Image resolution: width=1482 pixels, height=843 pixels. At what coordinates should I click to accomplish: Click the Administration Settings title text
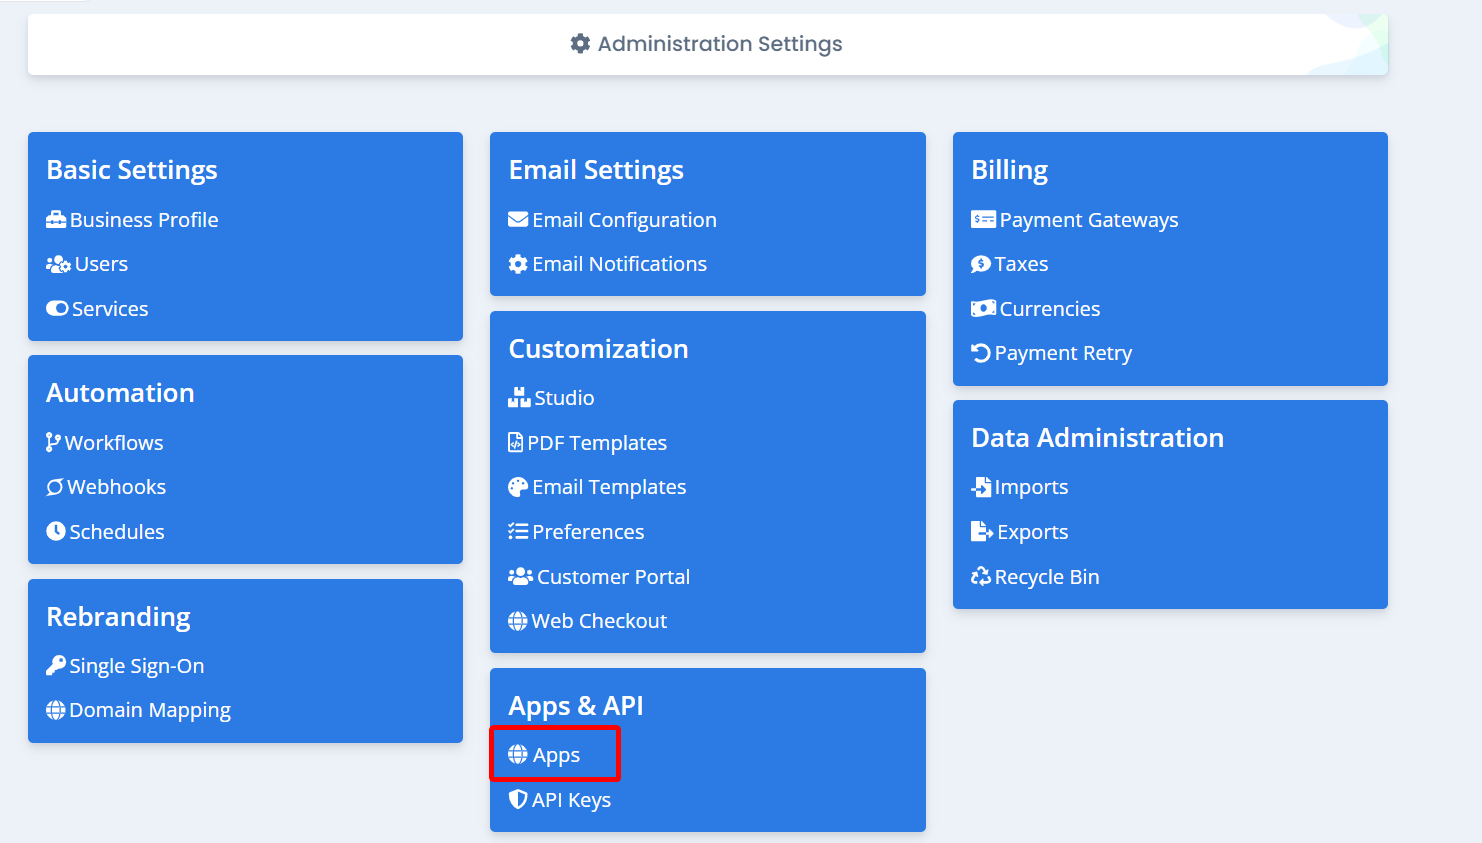720,44
